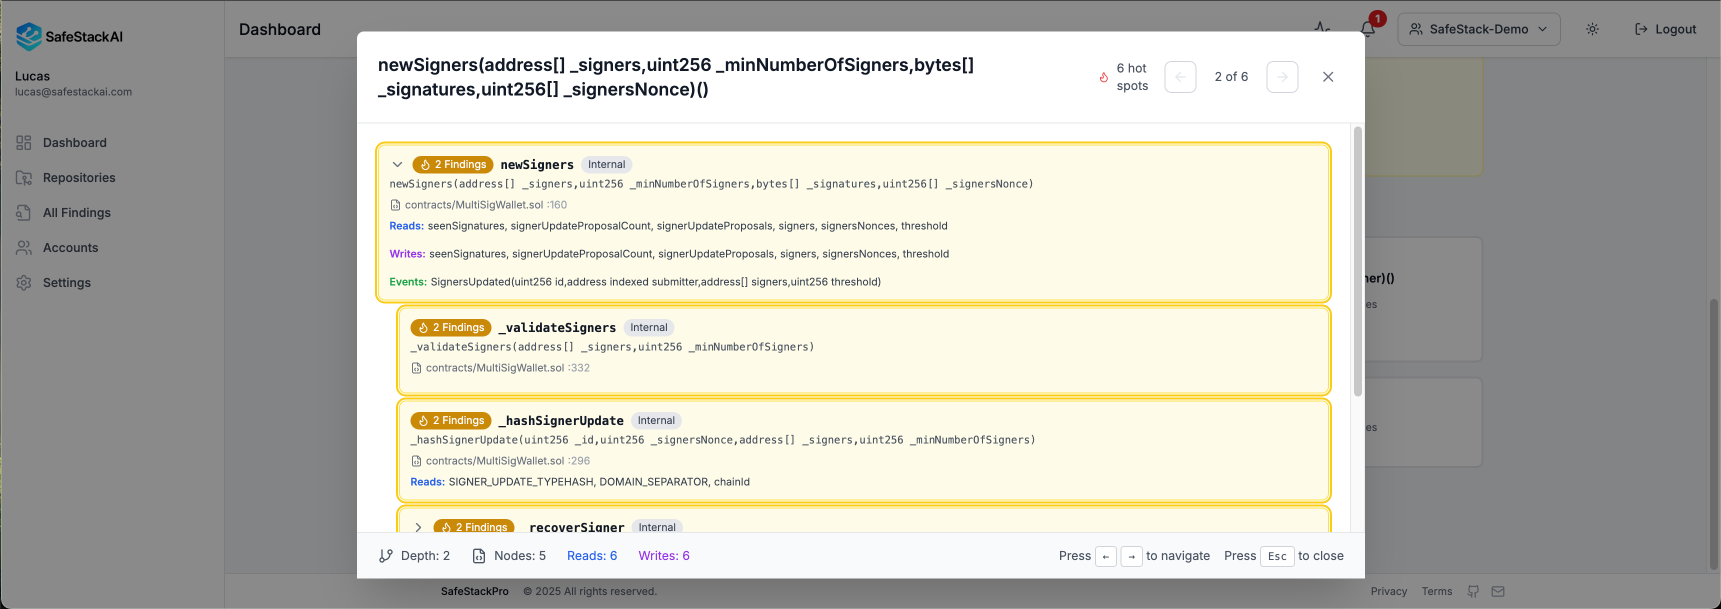Click the Nodes: 5 file icon
The height and width of the screenshot is (609, 1721).
click(479, 556)
